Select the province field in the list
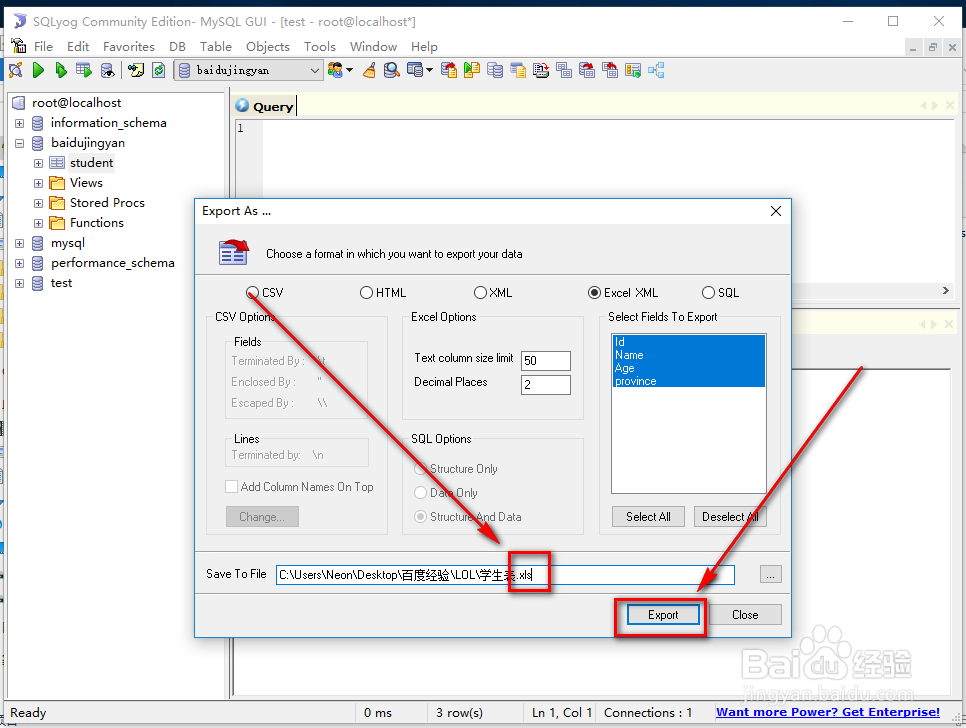This screenshot has height=728, width=966. pos(689,381)
